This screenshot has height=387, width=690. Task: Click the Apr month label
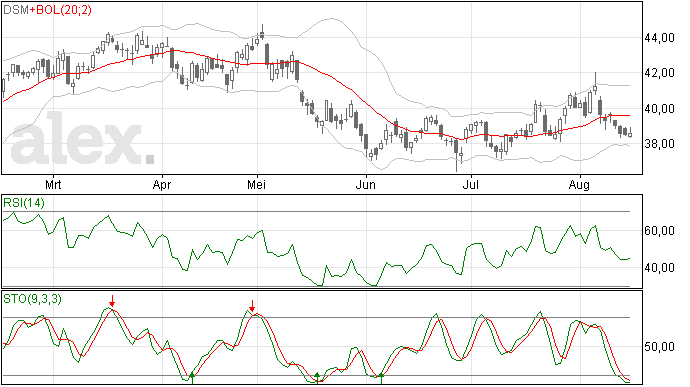pos(162,184)
